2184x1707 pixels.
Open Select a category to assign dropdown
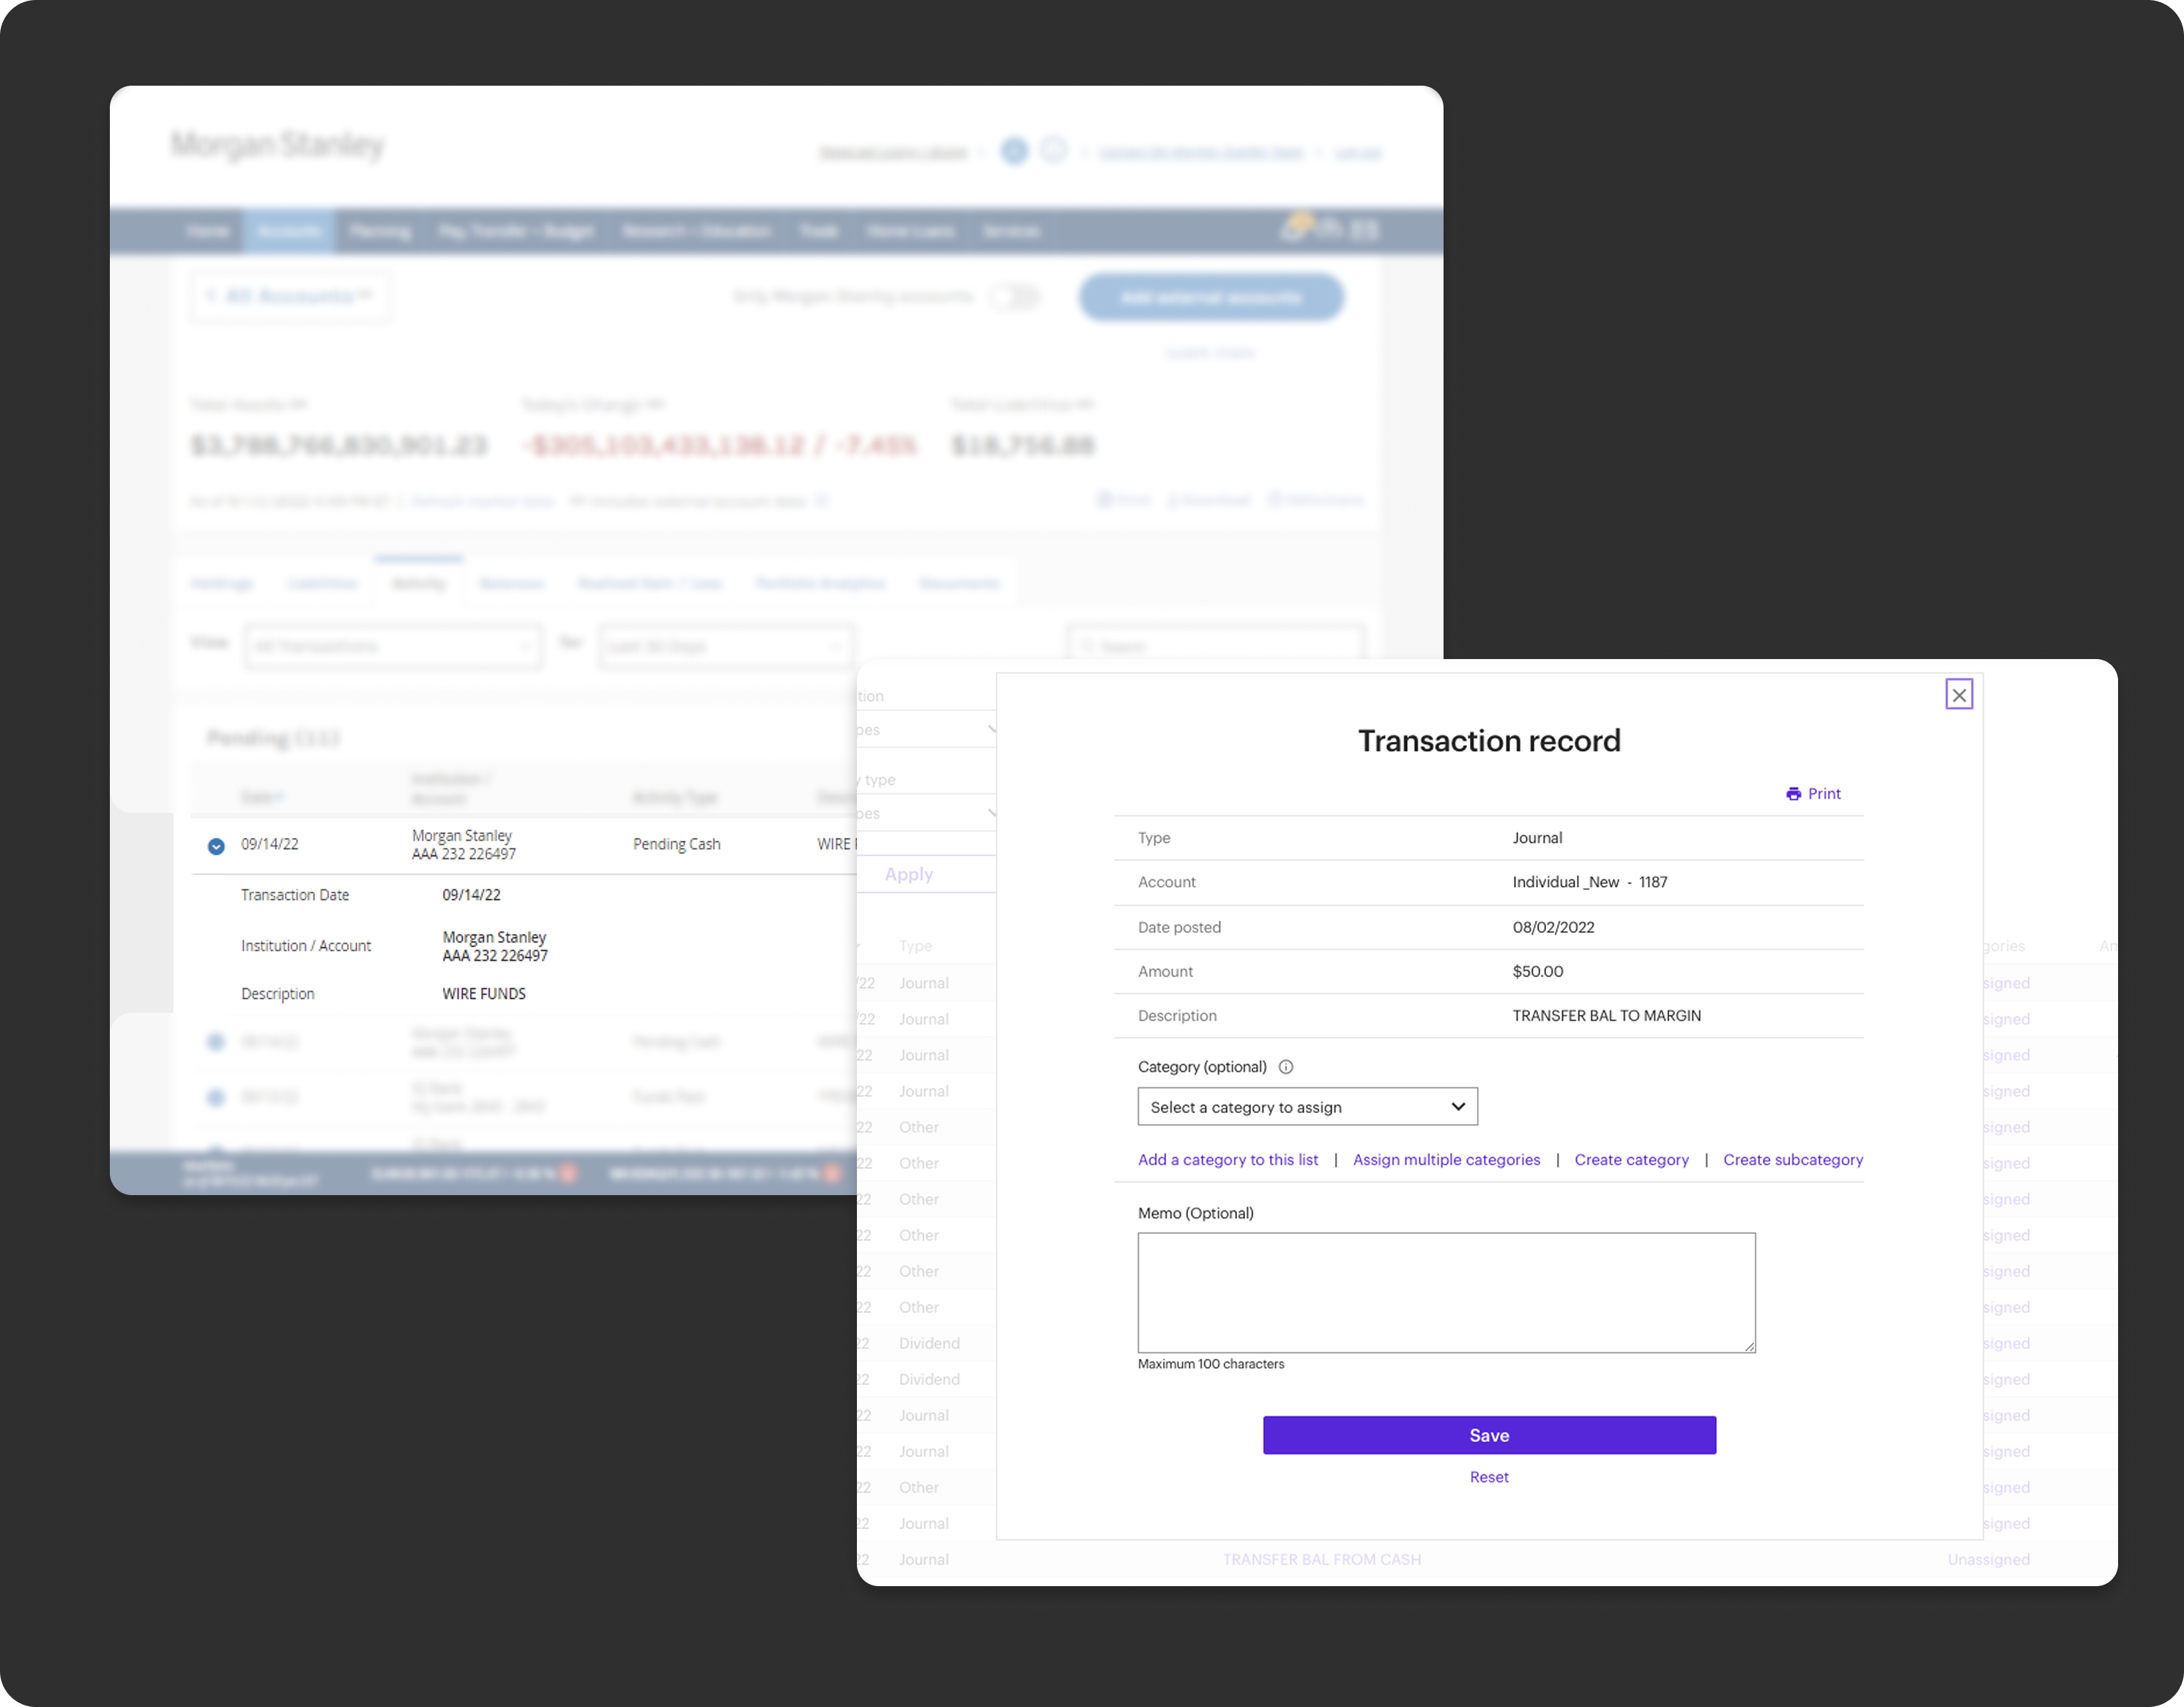[1307, 1107]
